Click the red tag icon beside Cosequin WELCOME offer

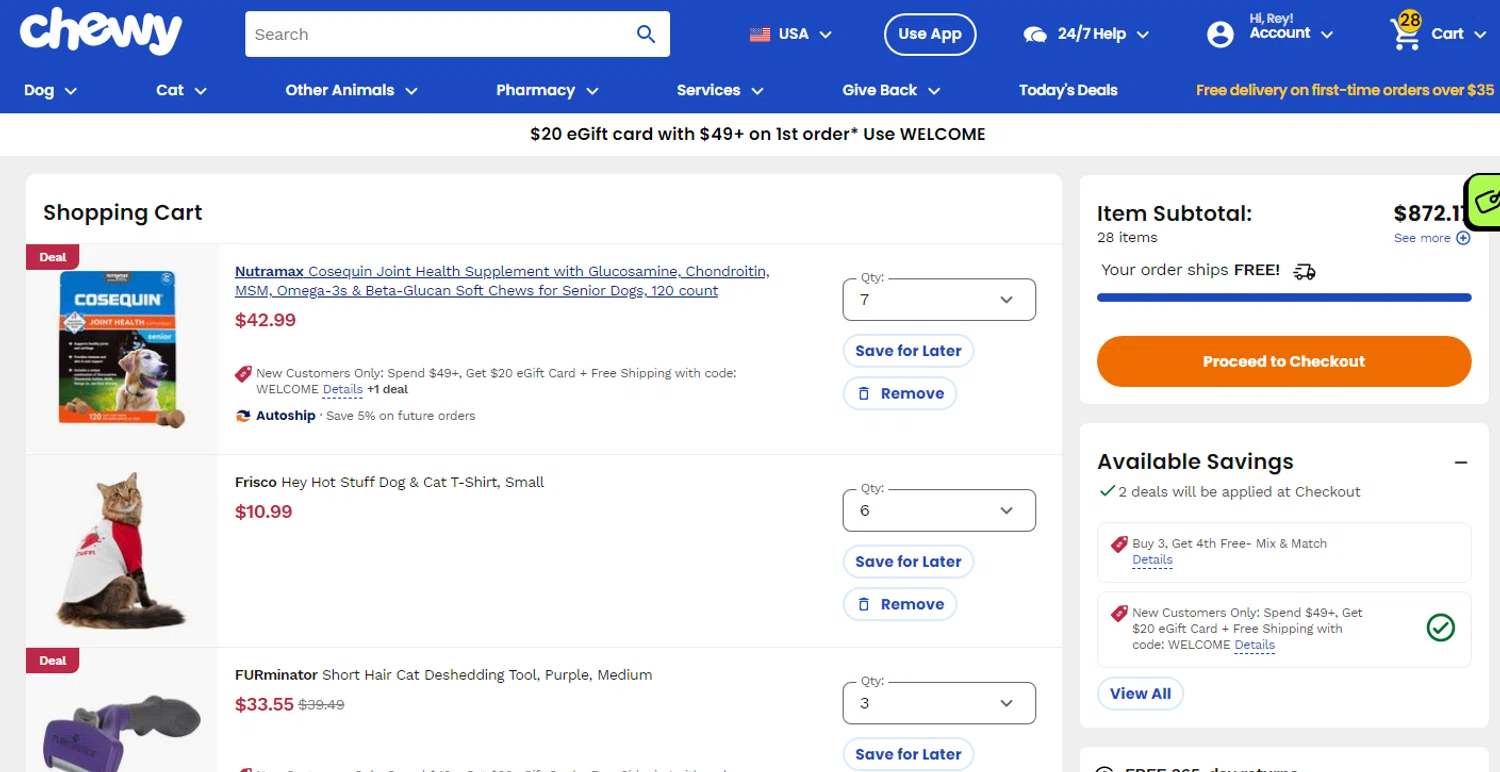(x=243, y=374)
